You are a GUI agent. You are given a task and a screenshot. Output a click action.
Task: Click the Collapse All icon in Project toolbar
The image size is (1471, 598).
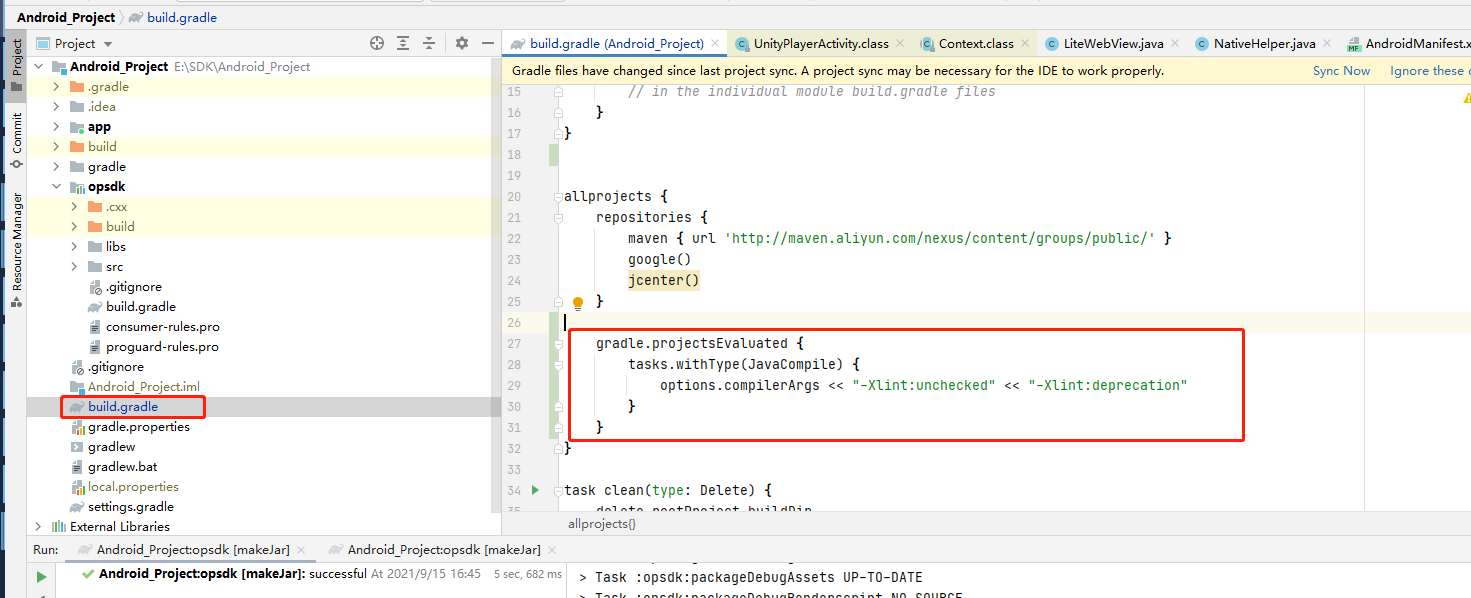point(429,44)
